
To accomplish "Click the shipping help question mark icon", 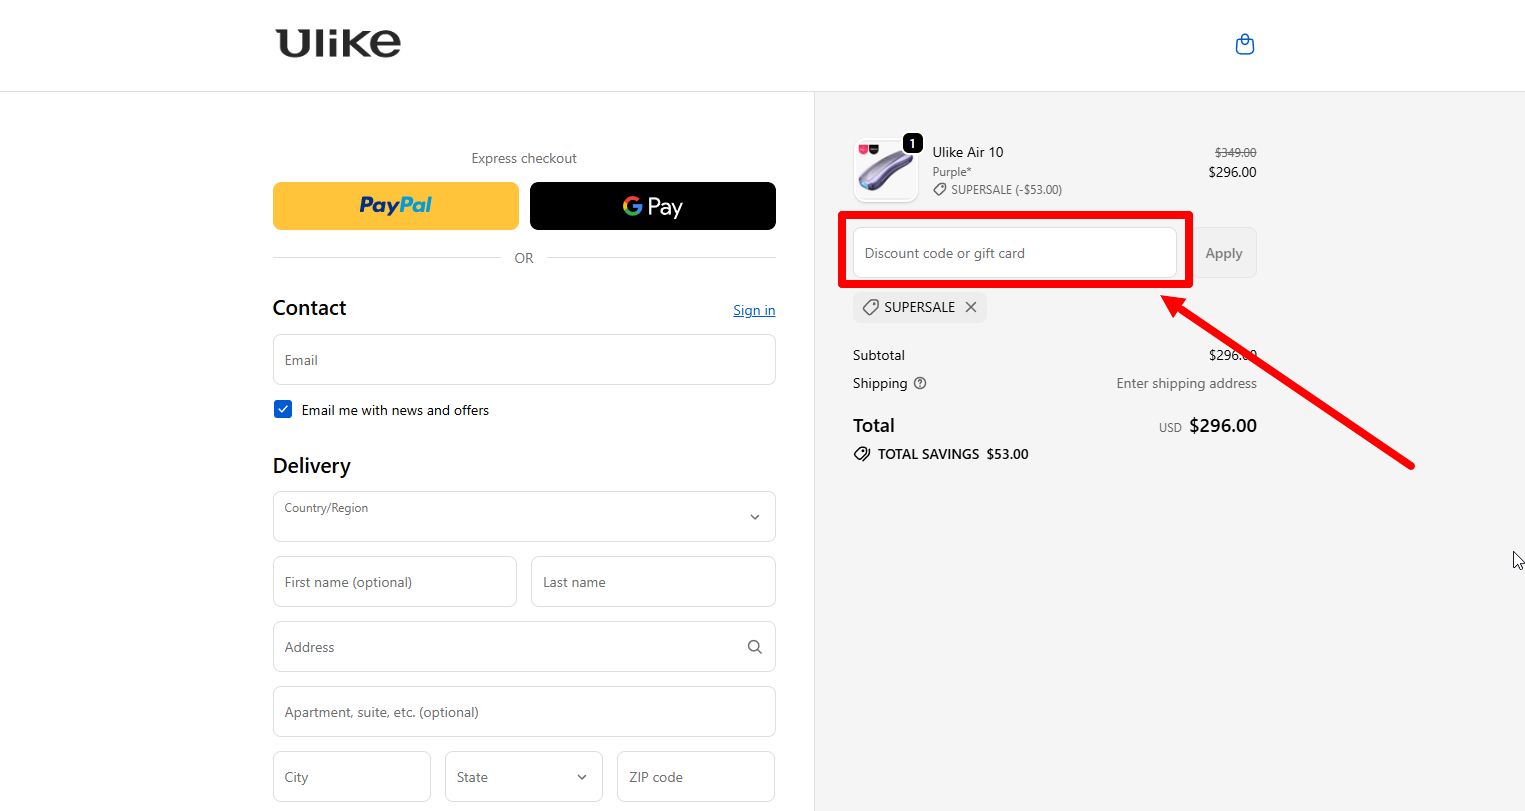I will click(920, 383).
